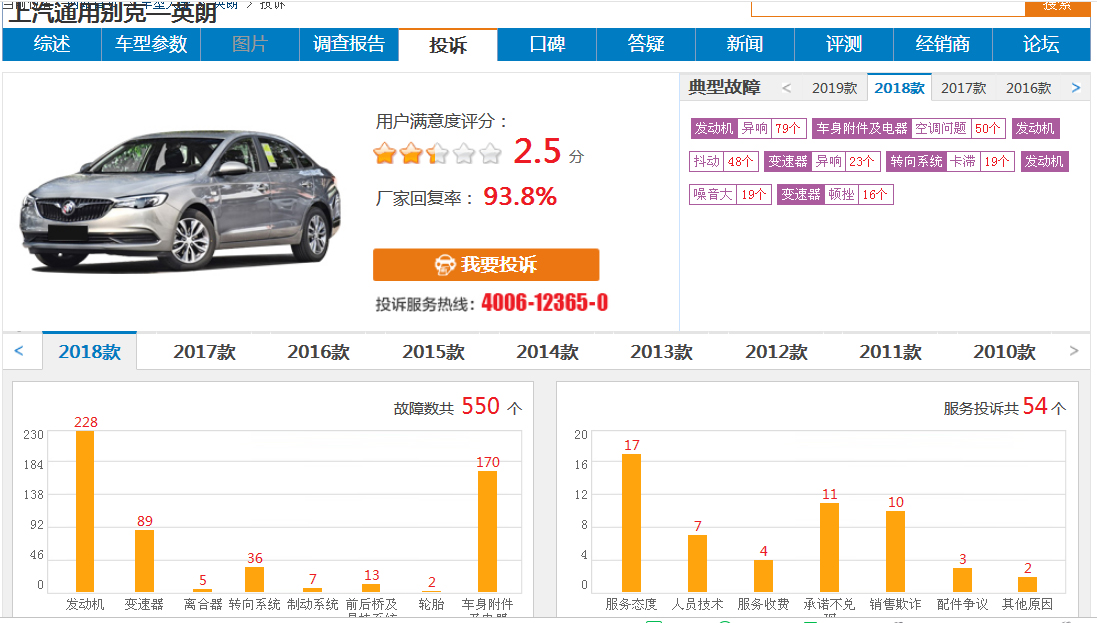Click left arrow beside 典型故障 year list
The height and width of the screenshot is (623, 1097).
[x=786, y=88]
